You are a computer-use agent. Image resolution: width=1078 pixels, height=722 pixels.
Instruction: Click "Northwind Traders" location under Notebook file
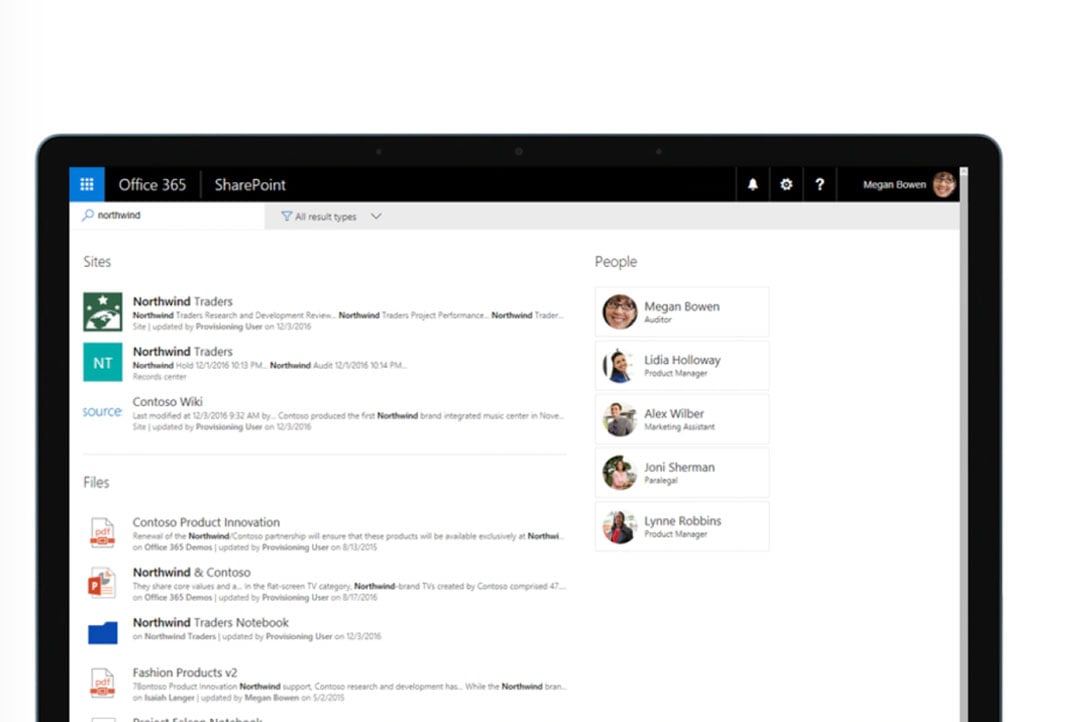pos(180,637)
